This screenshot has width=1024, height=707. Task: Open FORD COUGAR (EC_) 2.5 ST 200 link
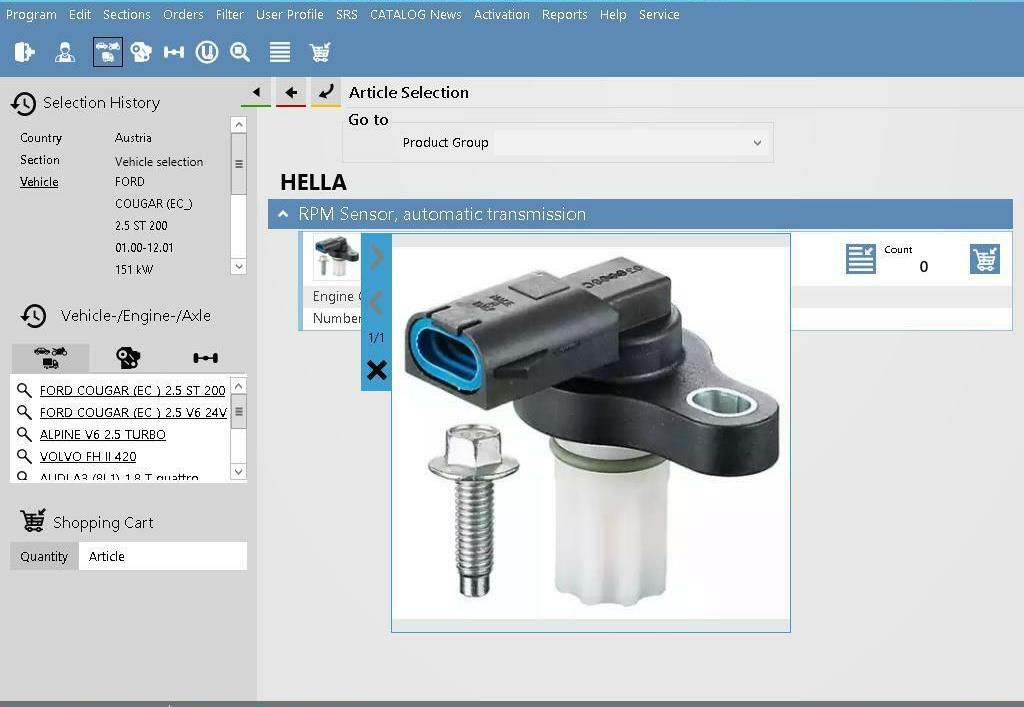coord(133,390)
